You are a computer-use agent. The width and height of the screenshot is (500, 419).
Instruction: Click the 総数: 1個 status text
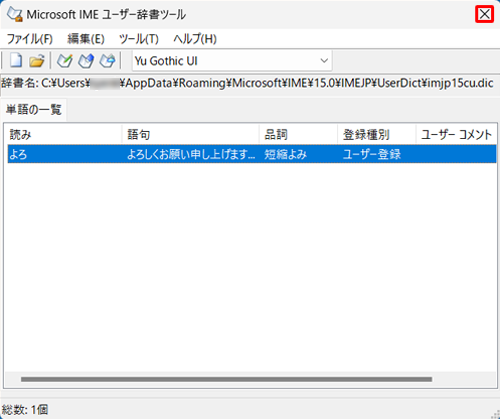point(25,410)
